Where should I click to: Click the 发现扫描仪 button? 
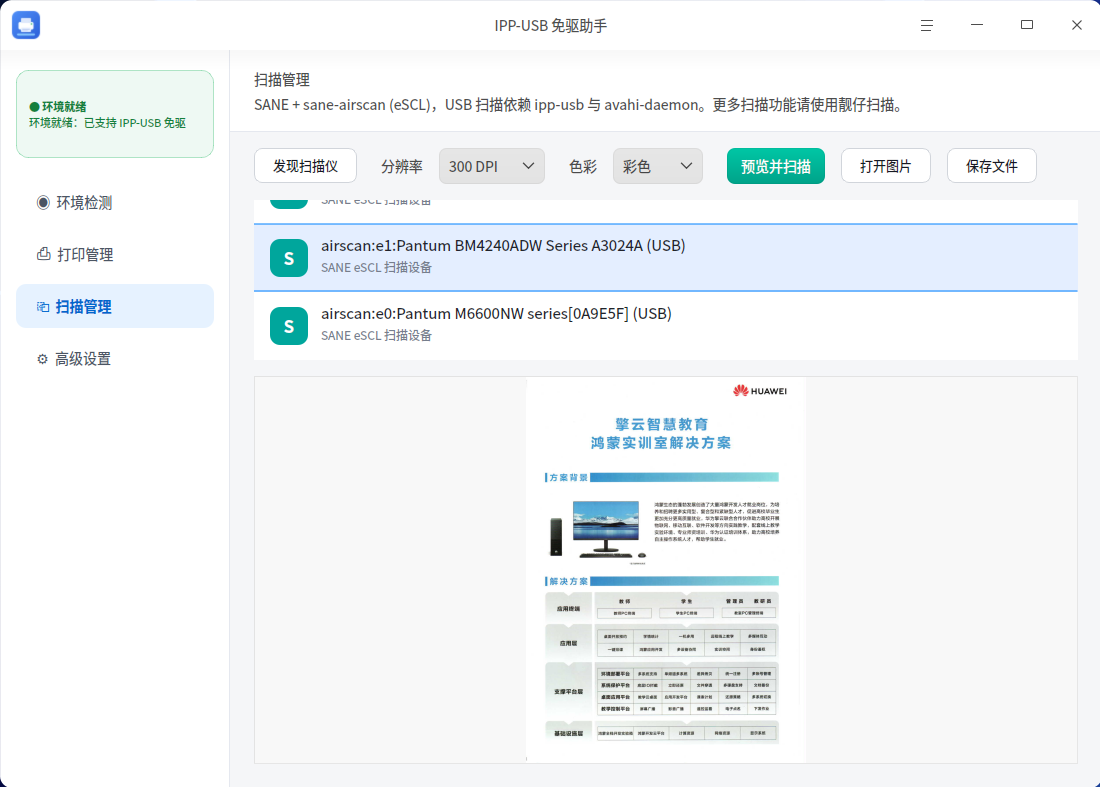(305, 166)
